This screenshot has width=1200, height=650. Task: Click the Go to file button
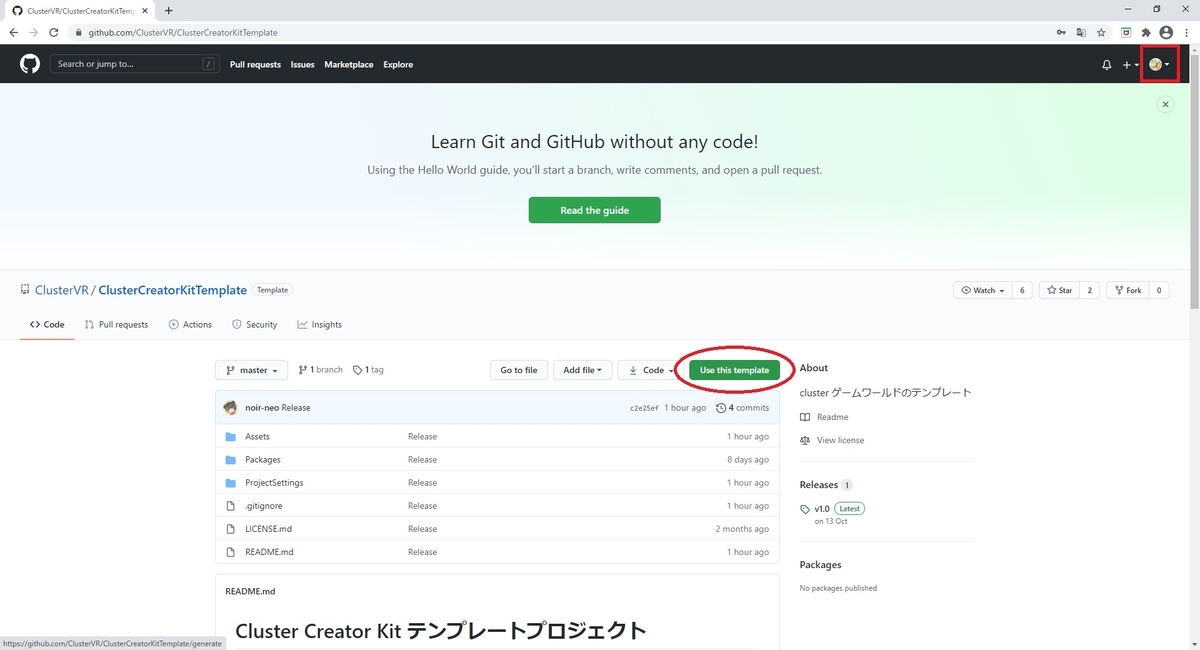518,370
